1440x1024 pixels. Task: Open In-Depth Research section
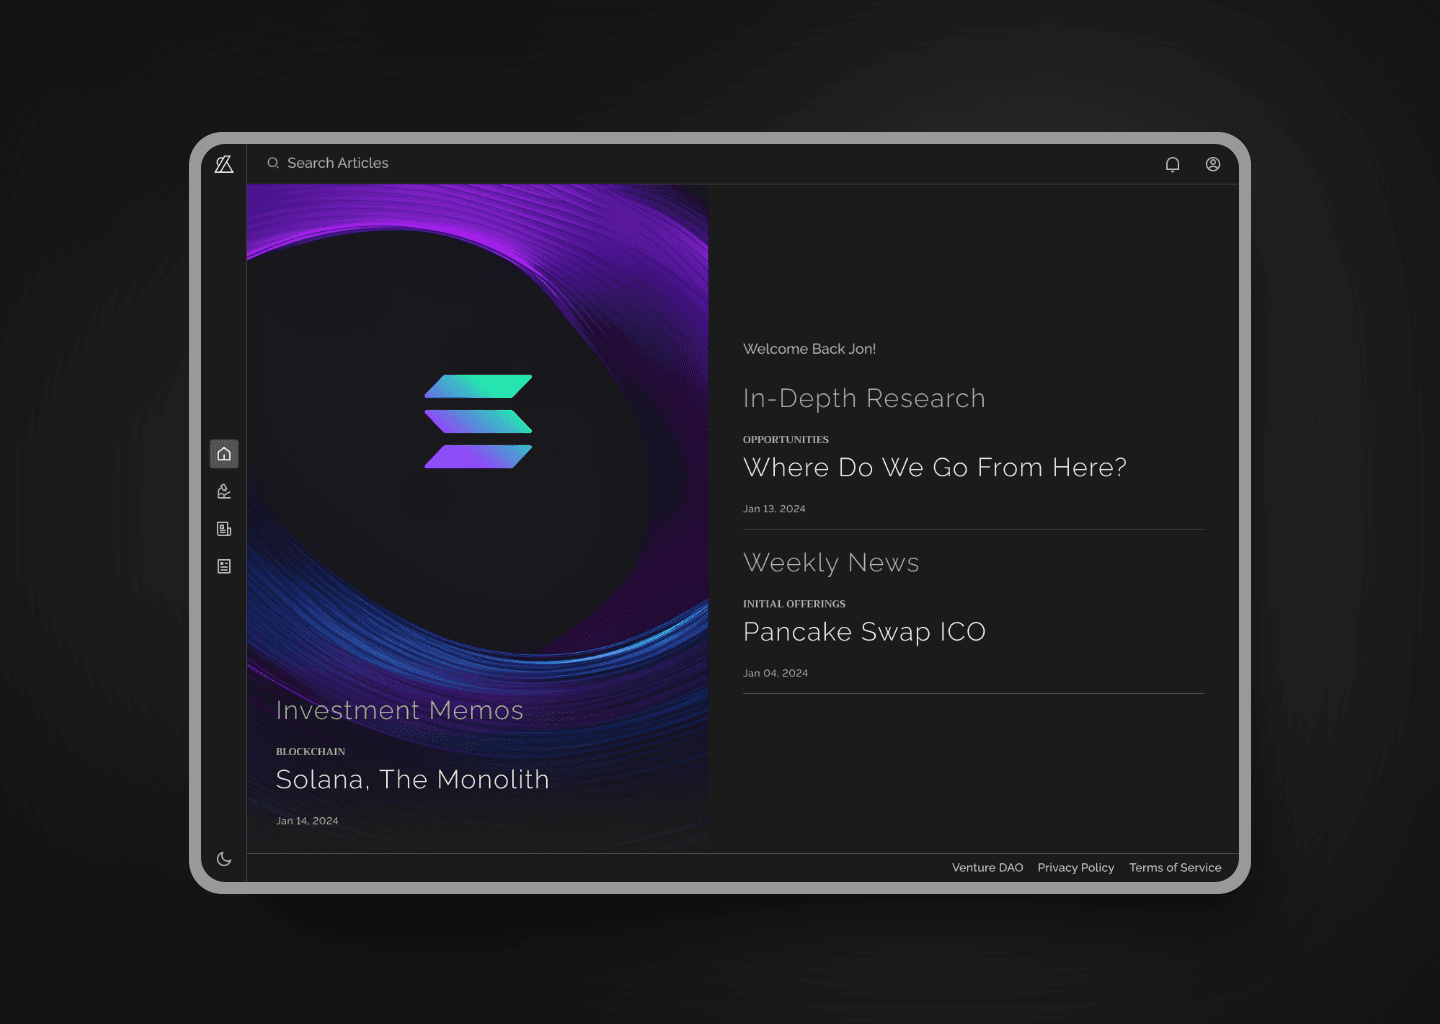pyautogui.click(x=864, y=399)
